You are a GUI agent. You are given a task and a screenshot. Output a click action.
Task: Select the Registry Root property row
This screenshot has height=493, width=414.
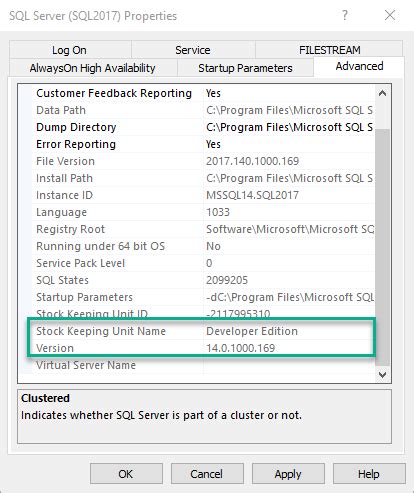click(203, 229)
